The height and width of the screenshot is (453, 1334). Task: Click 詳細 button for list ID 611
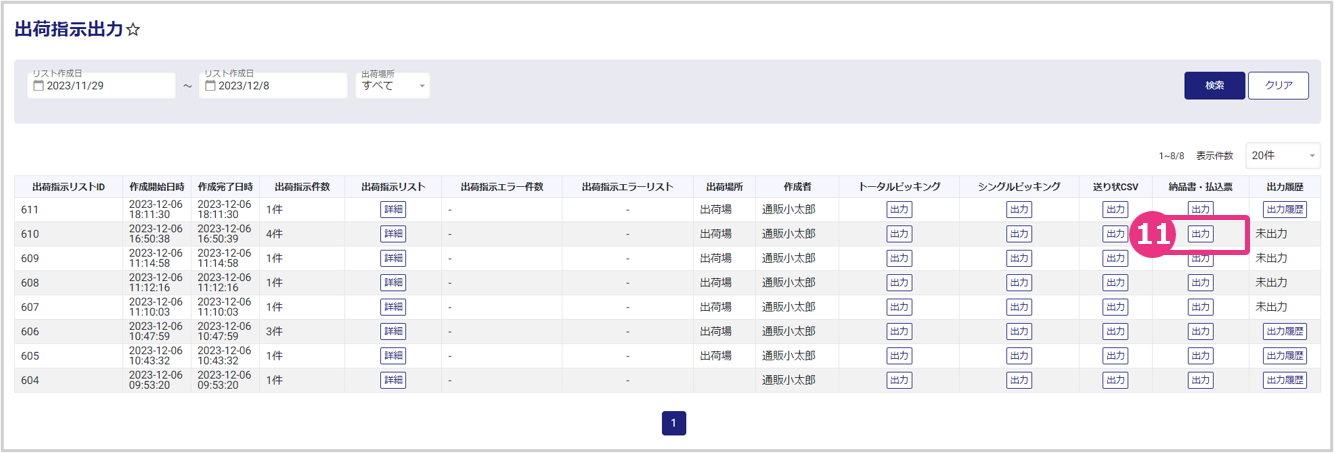[x=393, y=209]
